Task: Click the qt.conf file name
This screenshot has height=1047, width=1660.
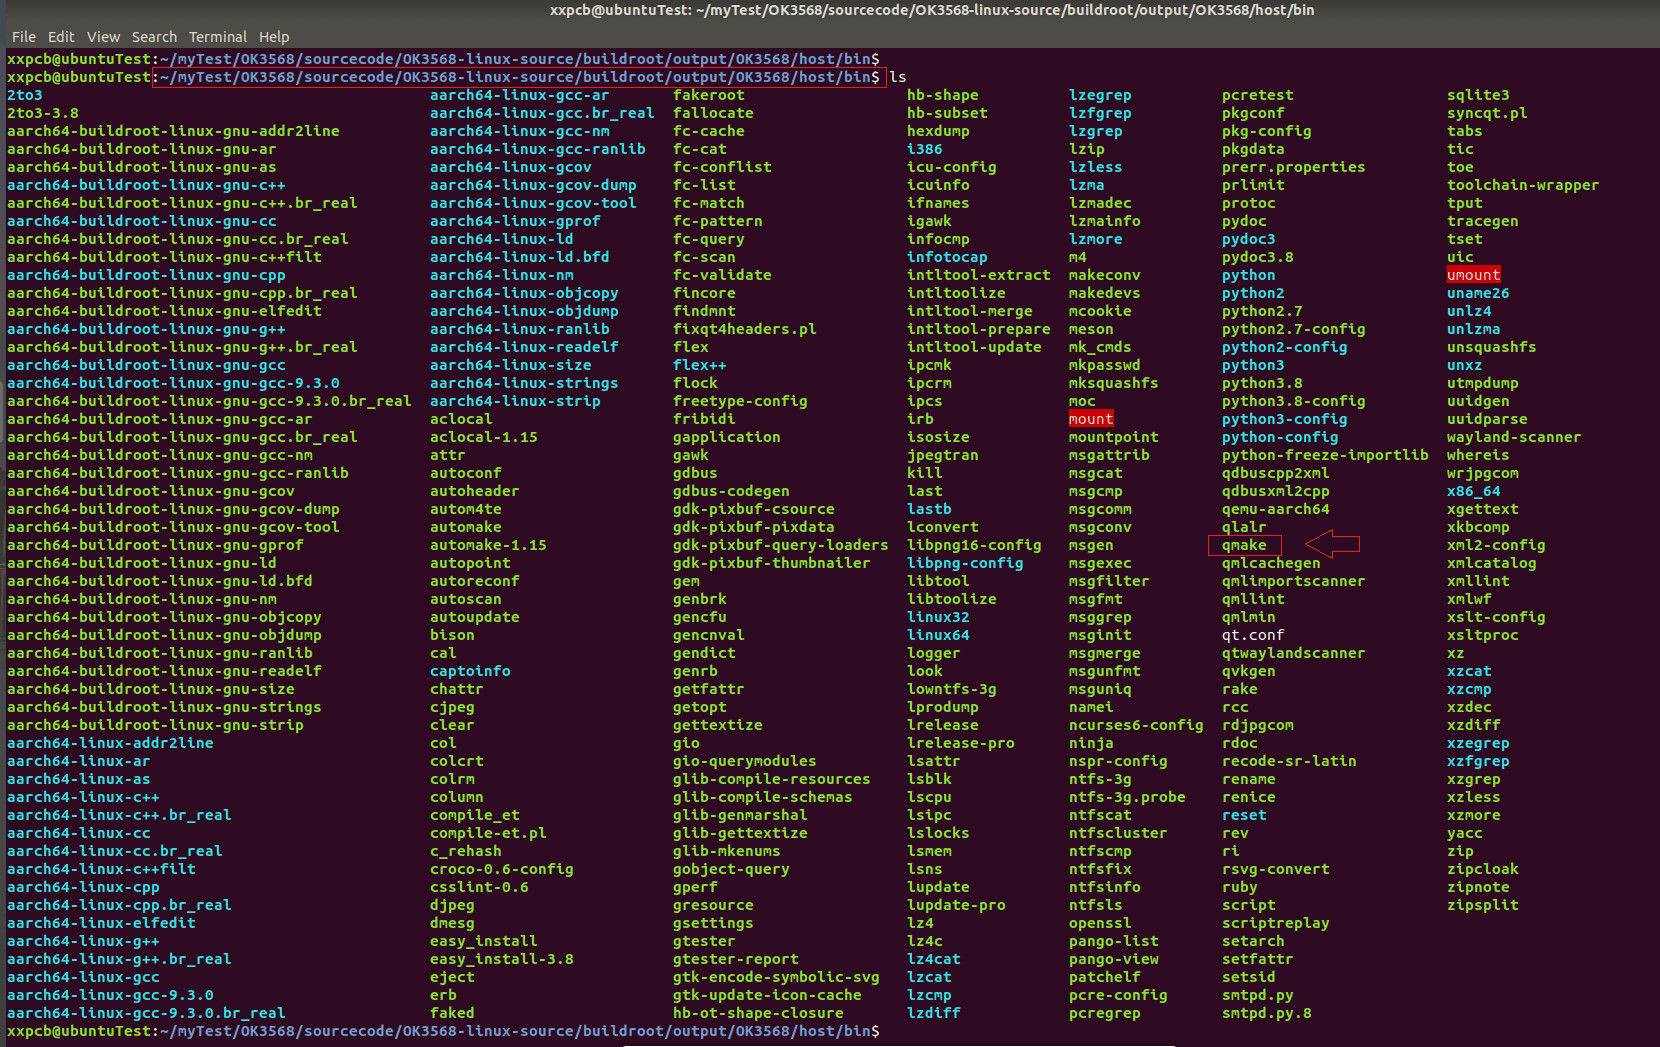Action: click(1253, 635)
